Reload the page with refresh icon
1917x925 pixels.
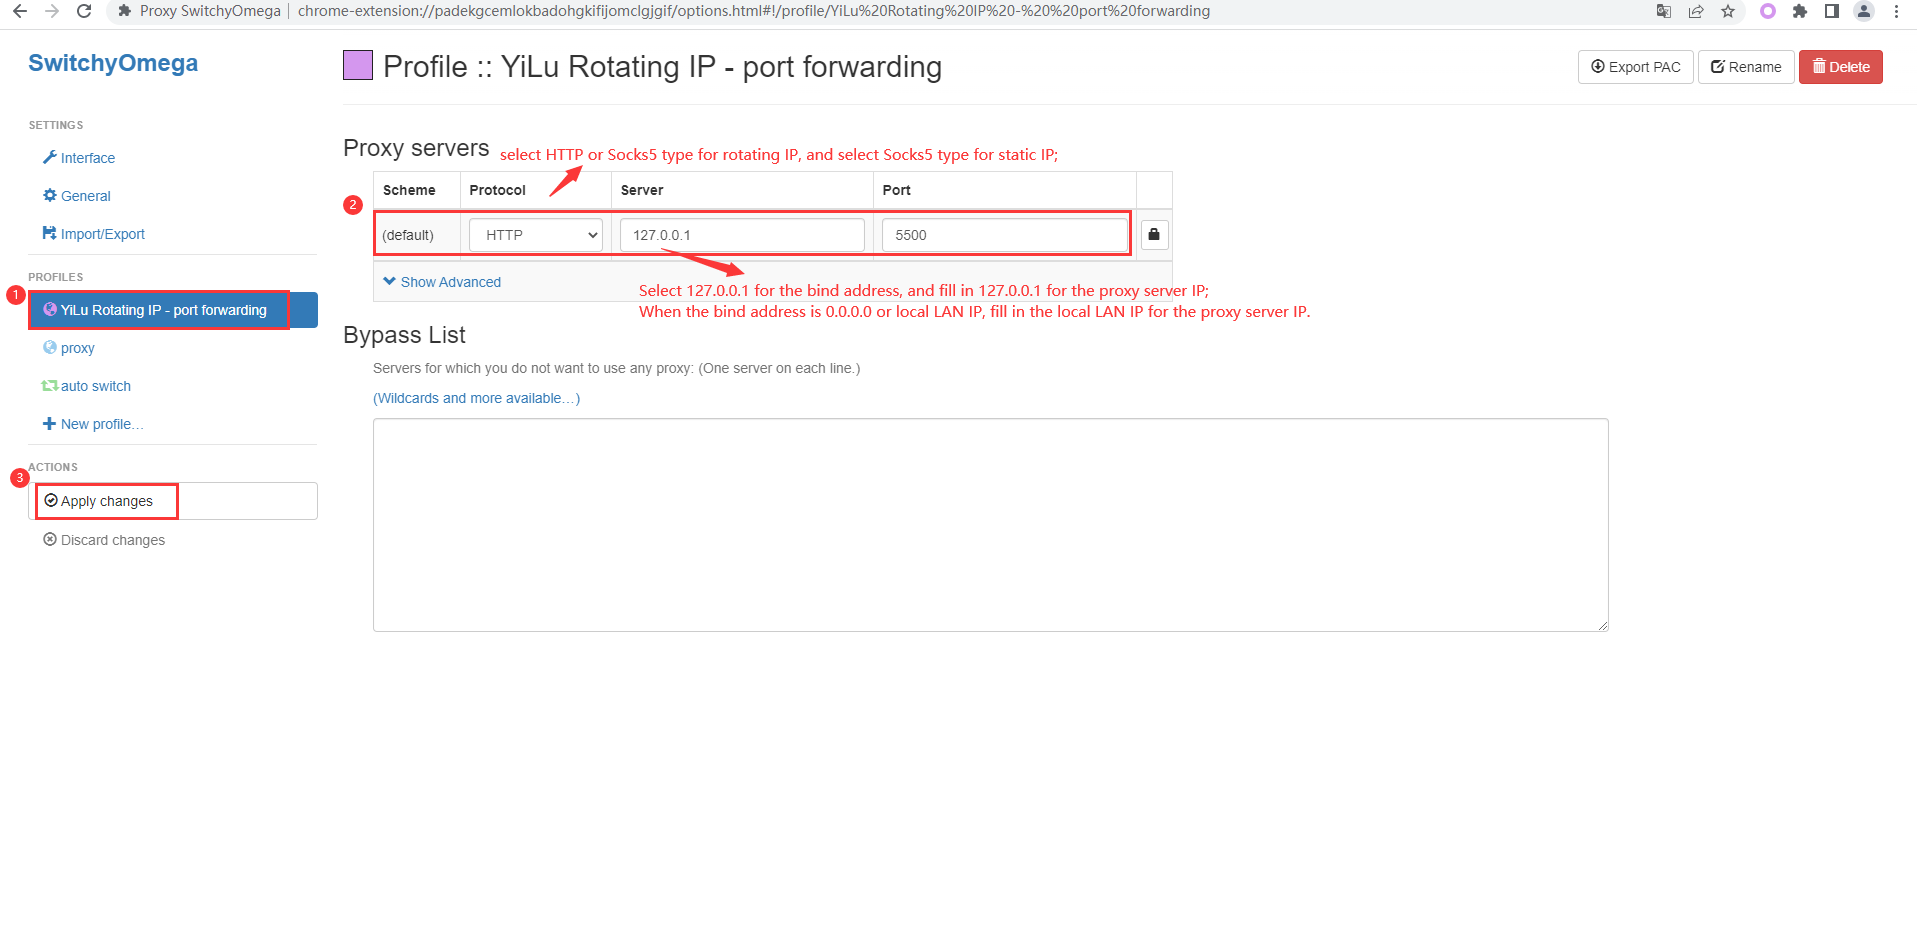(x=84, y=11)
